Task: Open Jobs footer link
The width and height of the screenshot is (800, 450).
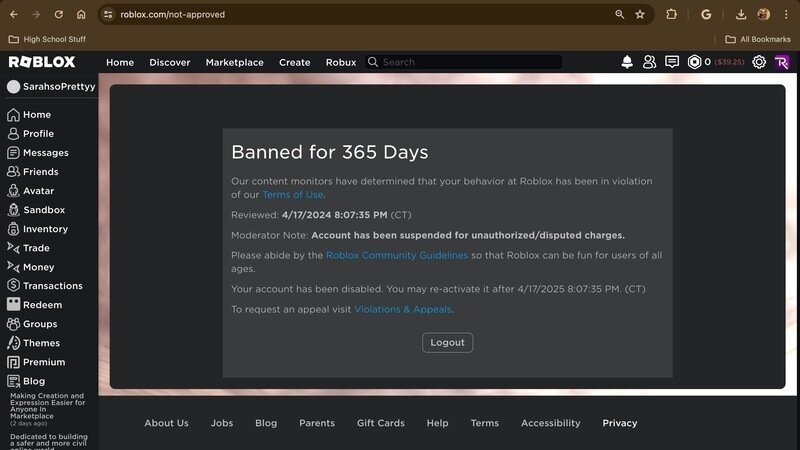Action: click(222, 423)
